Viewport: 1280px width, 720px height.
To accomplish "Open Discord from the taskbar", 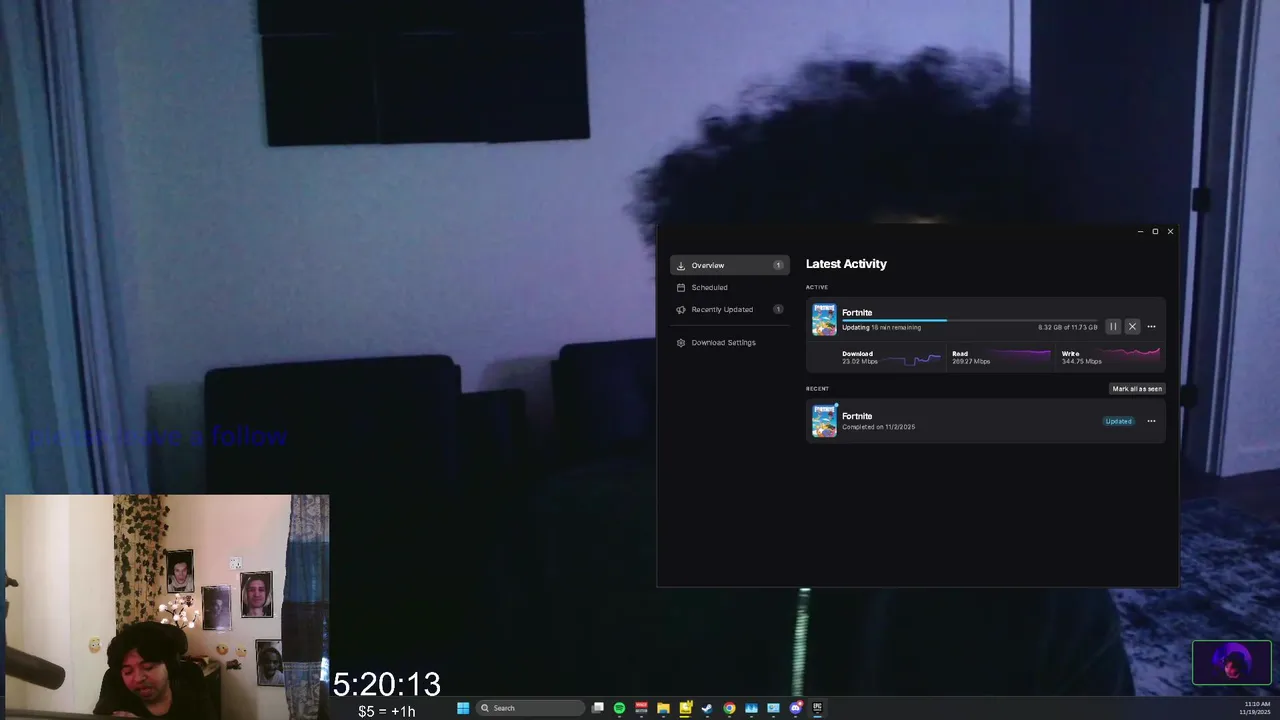I will (x=796, y=708).
